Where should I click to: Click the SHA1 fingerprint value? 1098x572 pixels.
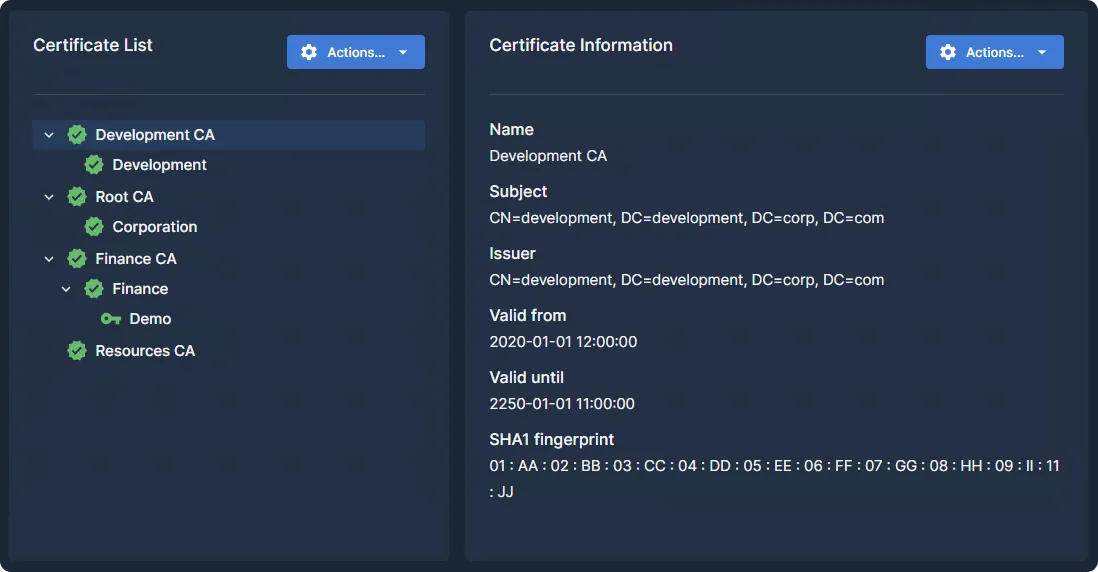[774, 478]
